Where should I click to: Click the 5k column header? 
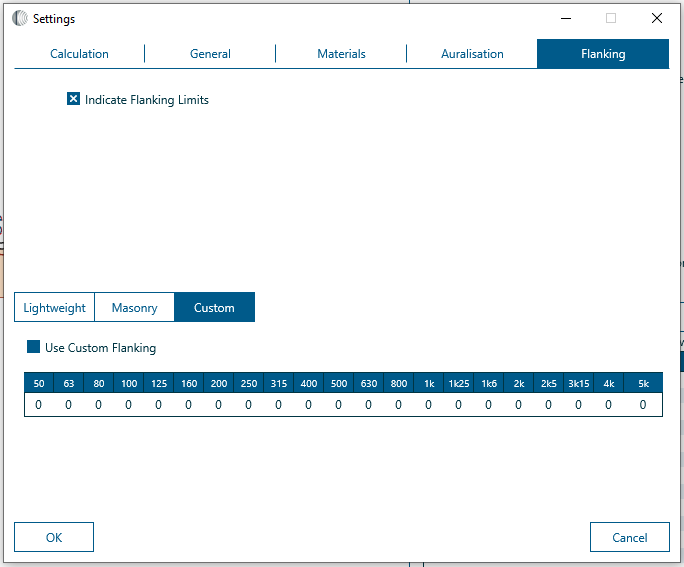pos(643,383)
